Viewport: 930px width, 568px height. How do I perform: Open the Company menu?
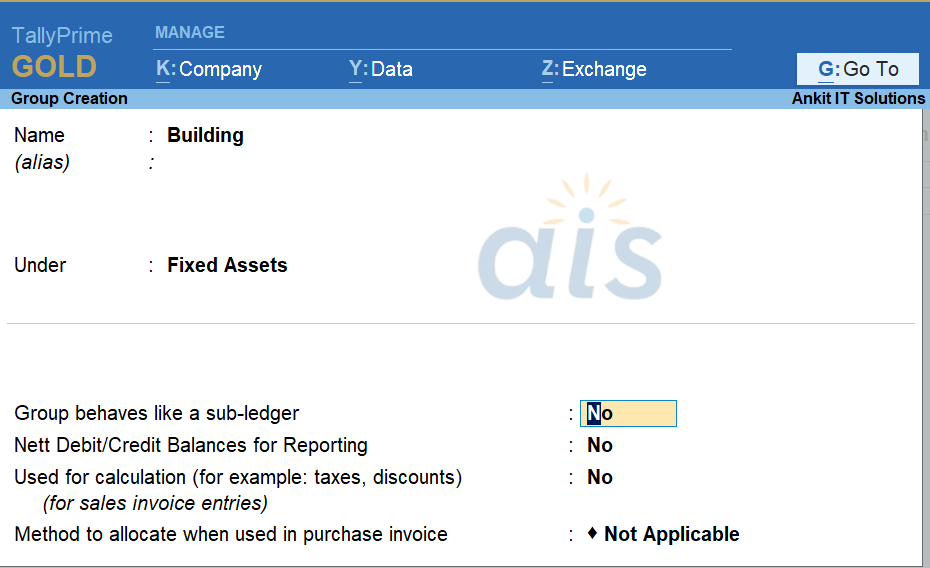pos(209,69)
